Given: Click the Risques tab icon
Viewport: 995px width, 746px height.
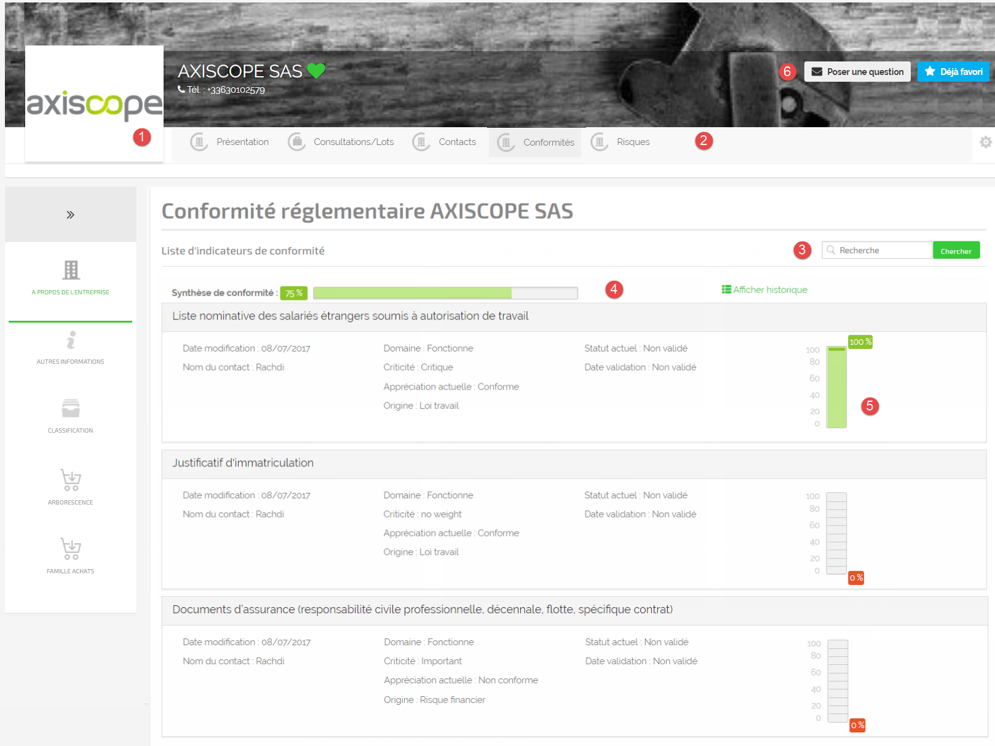Looking at the screenshot, I should coord(600,142).
